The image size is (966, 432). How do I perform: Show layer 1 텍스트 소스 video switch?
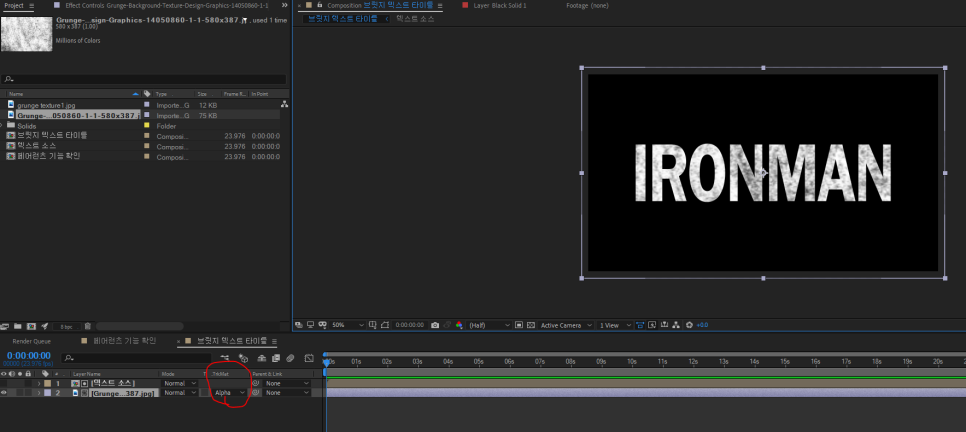(4, 383)
